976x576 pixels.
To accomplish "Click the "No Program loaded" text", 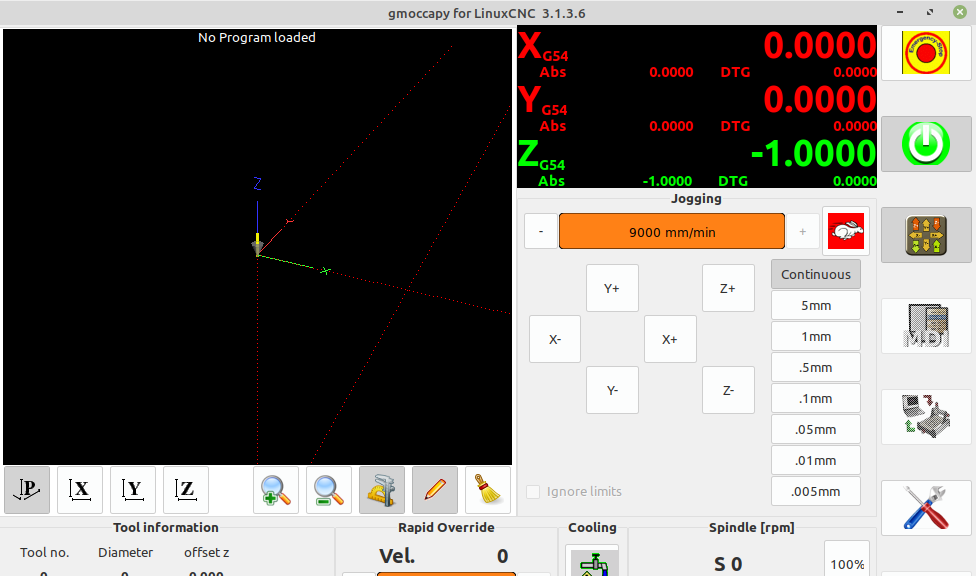I will [x=256, y=37].
